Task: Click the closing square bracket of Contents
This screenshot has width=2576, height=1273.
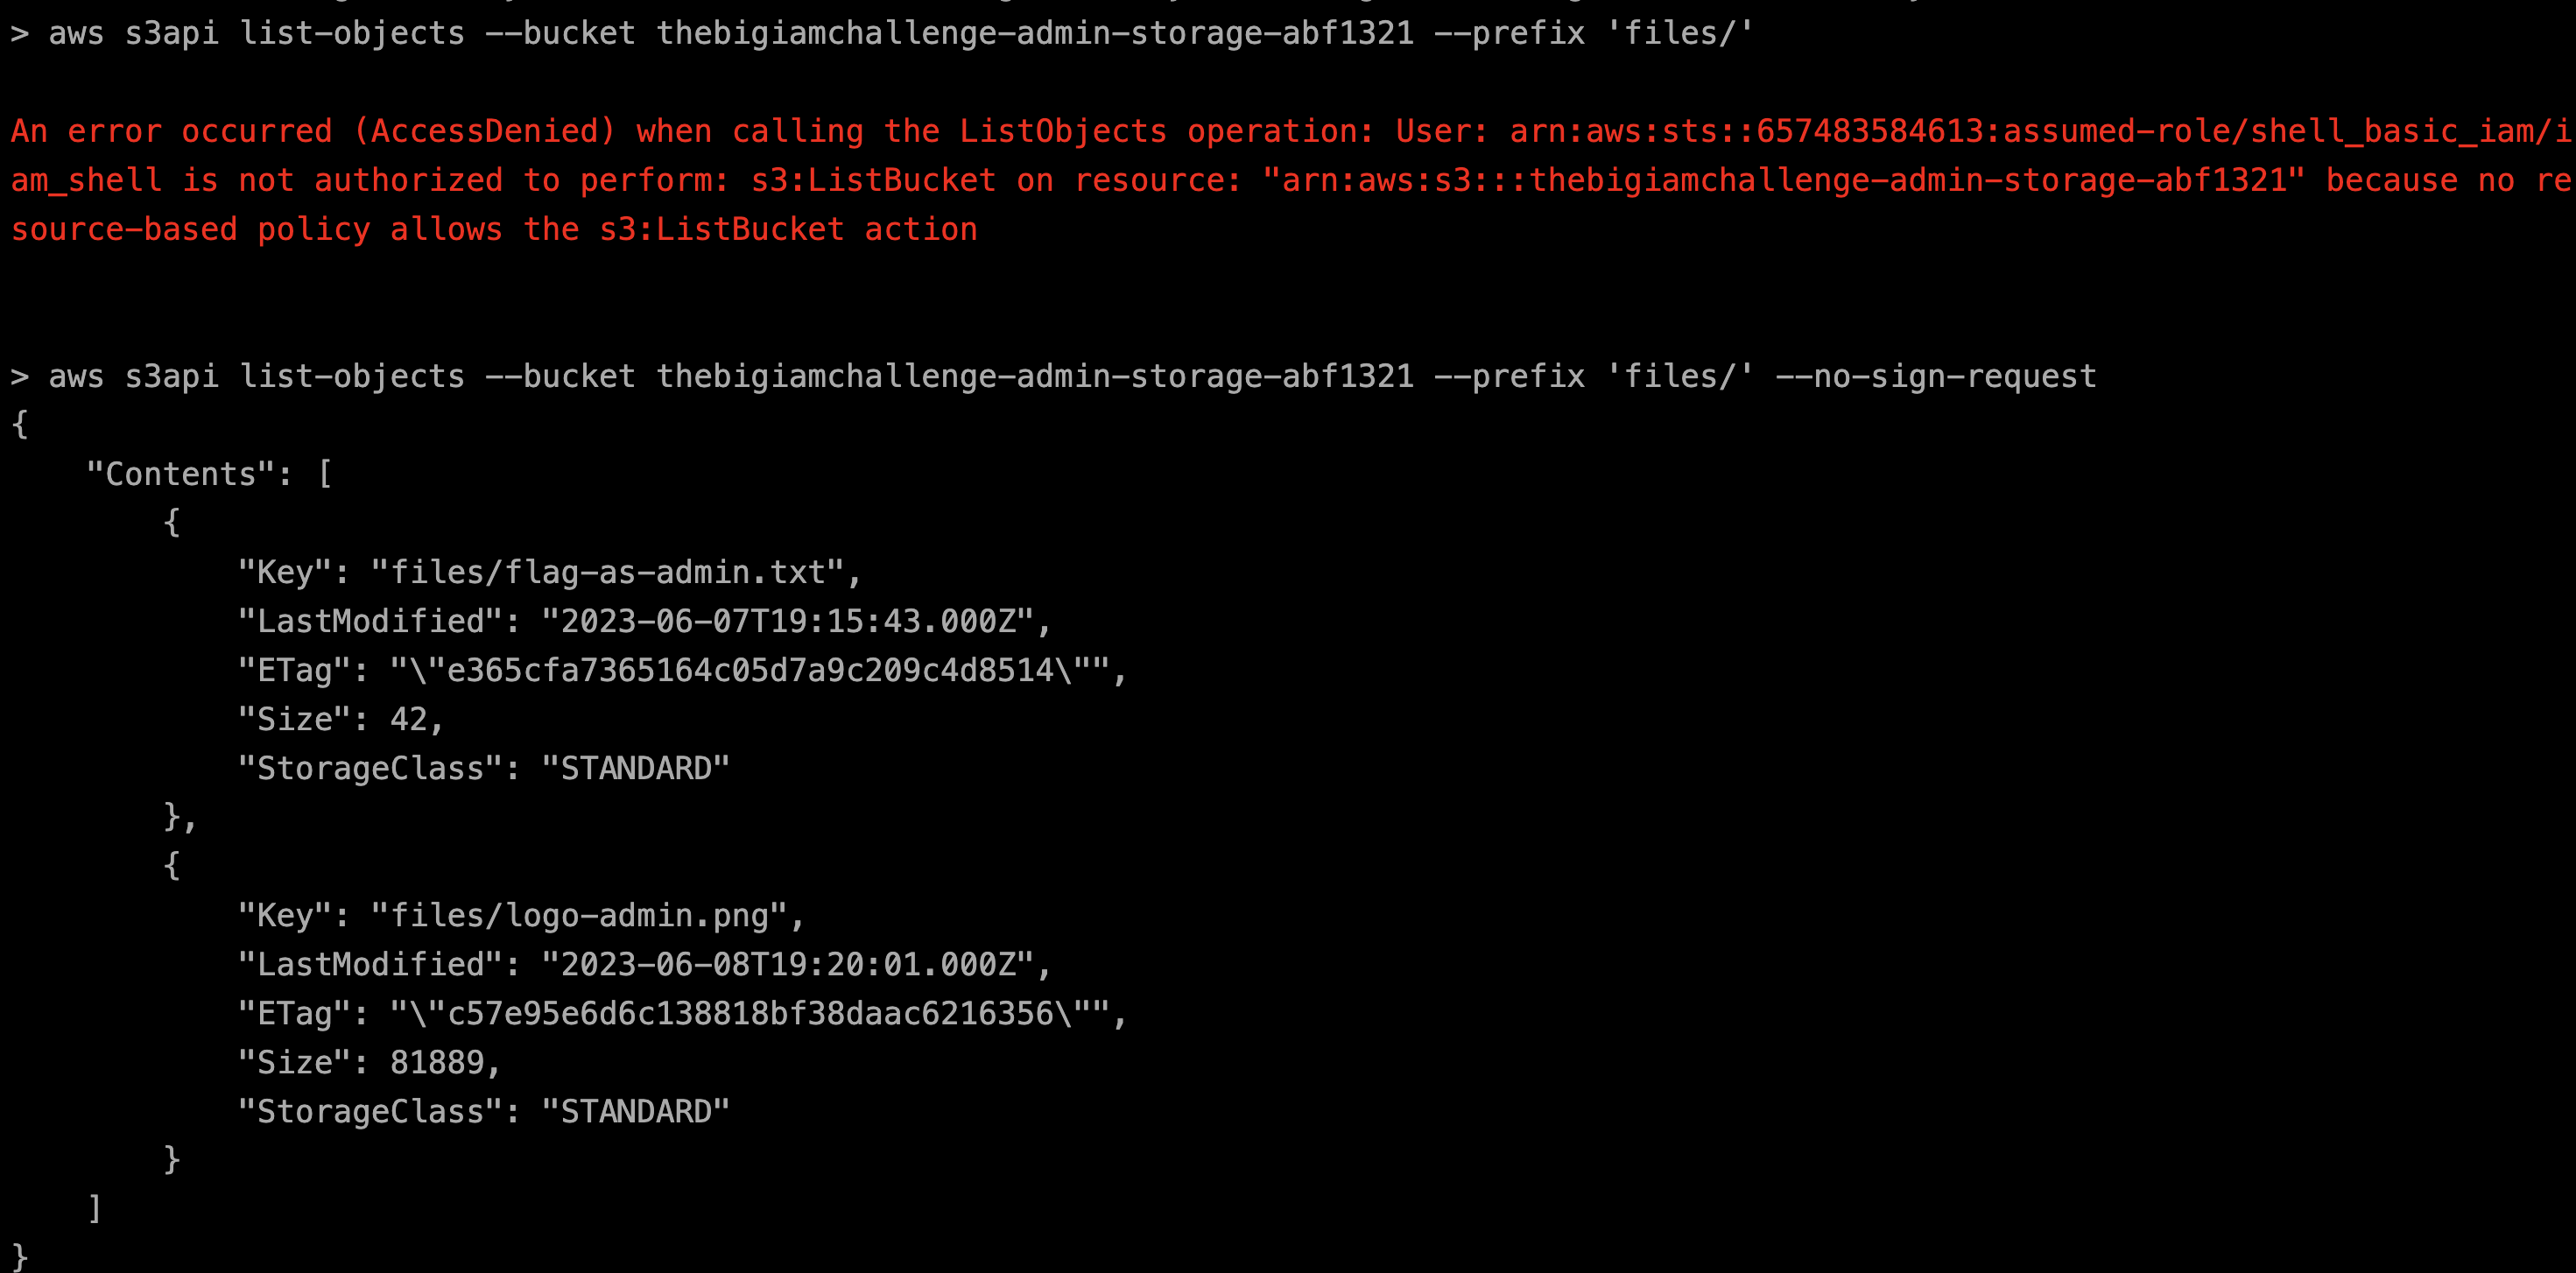Action: [94, 1208]
